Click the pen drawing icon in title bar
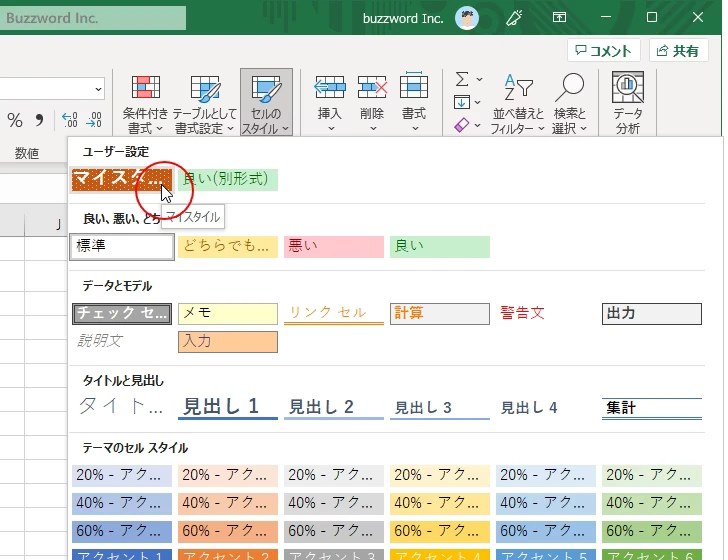 tap(514, 18)
